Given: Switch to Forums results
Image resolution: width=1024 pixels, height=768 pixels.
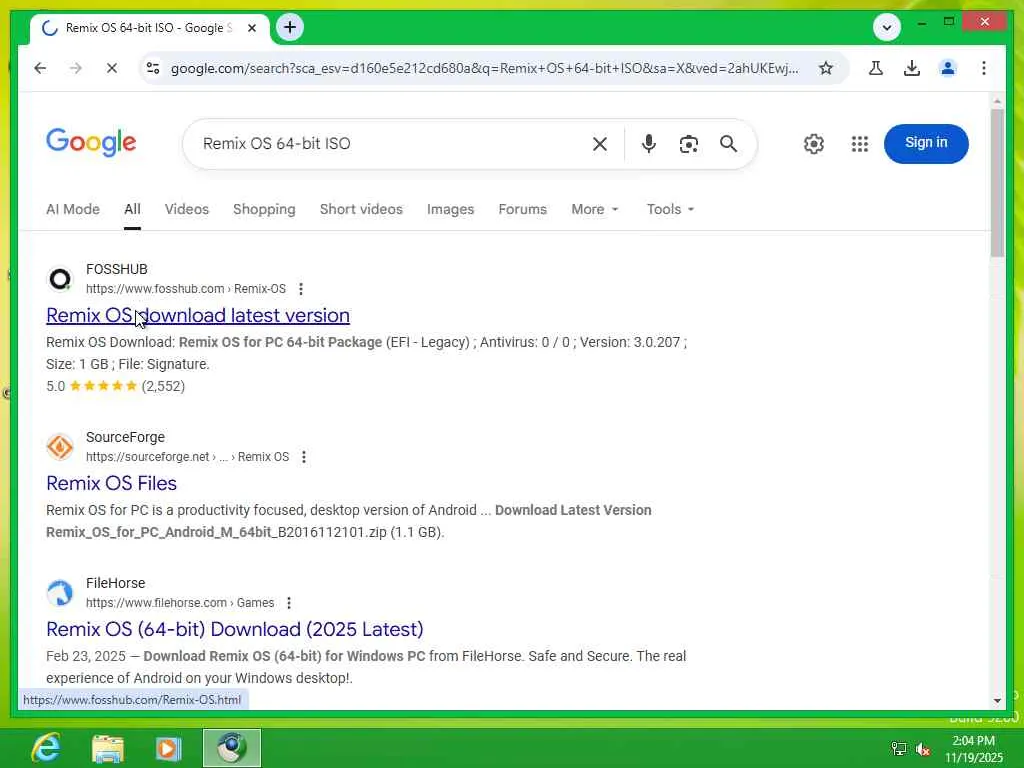Looking at the screenshot, I should 522,209.
